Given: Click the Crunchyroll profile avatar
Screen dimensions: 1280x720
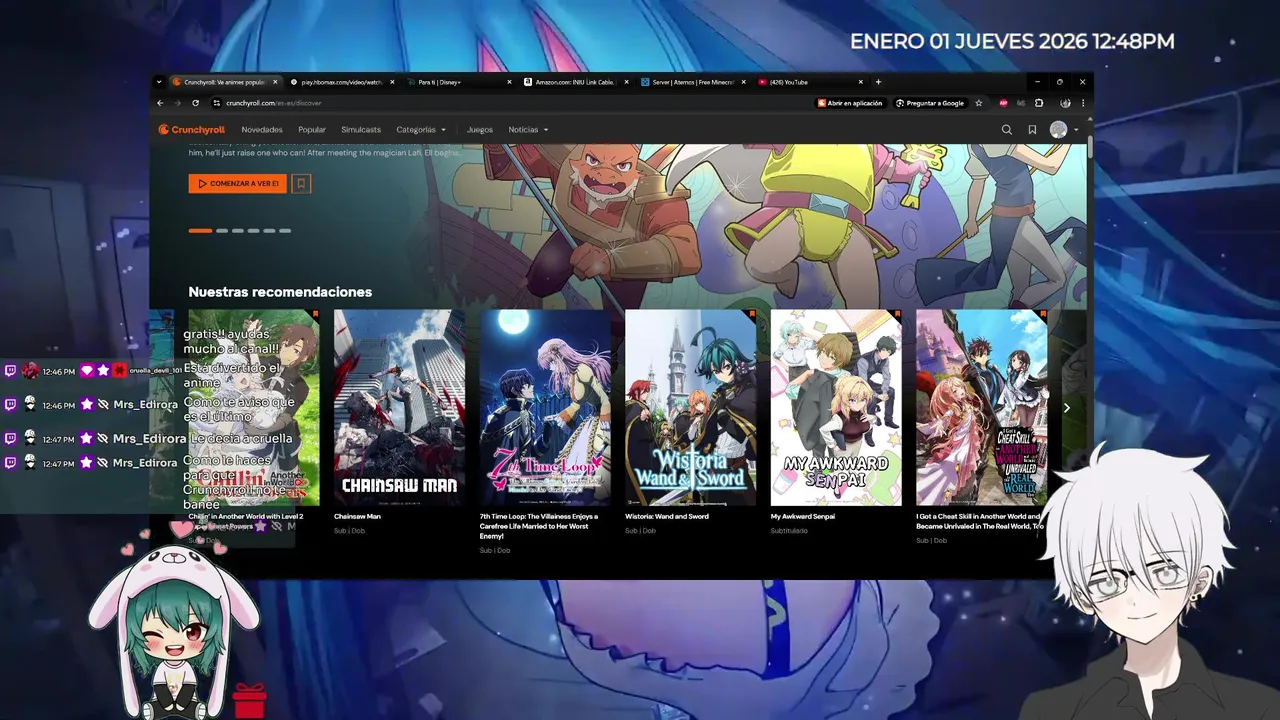Looking at the screenshot, I should [x=1058, y=129].
